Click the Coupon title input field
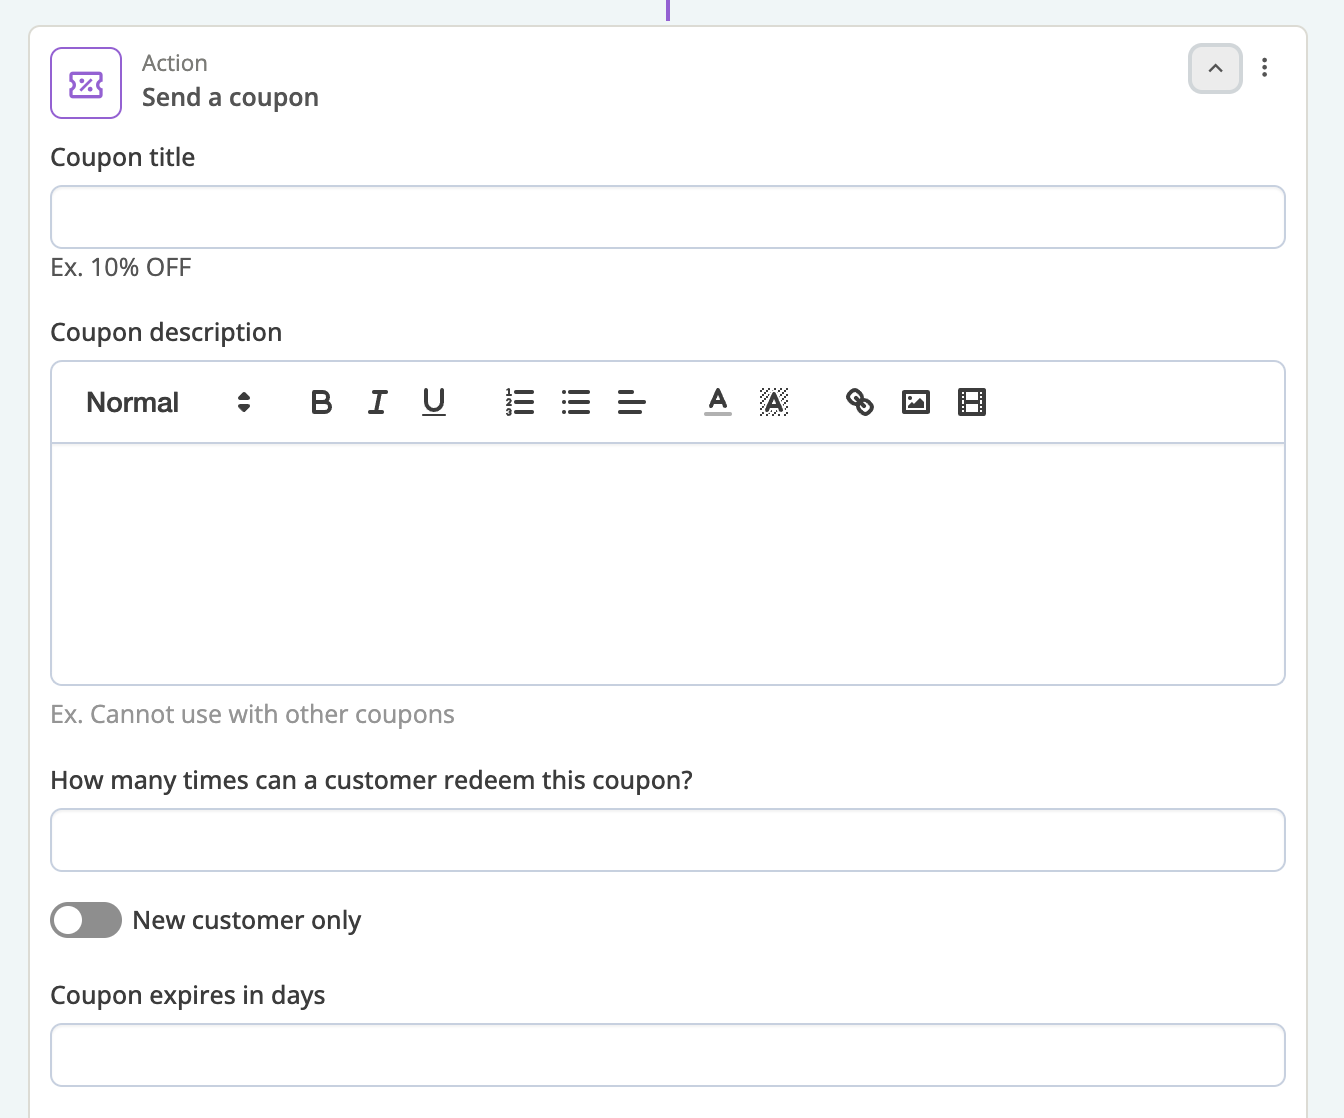 [667, 217]
